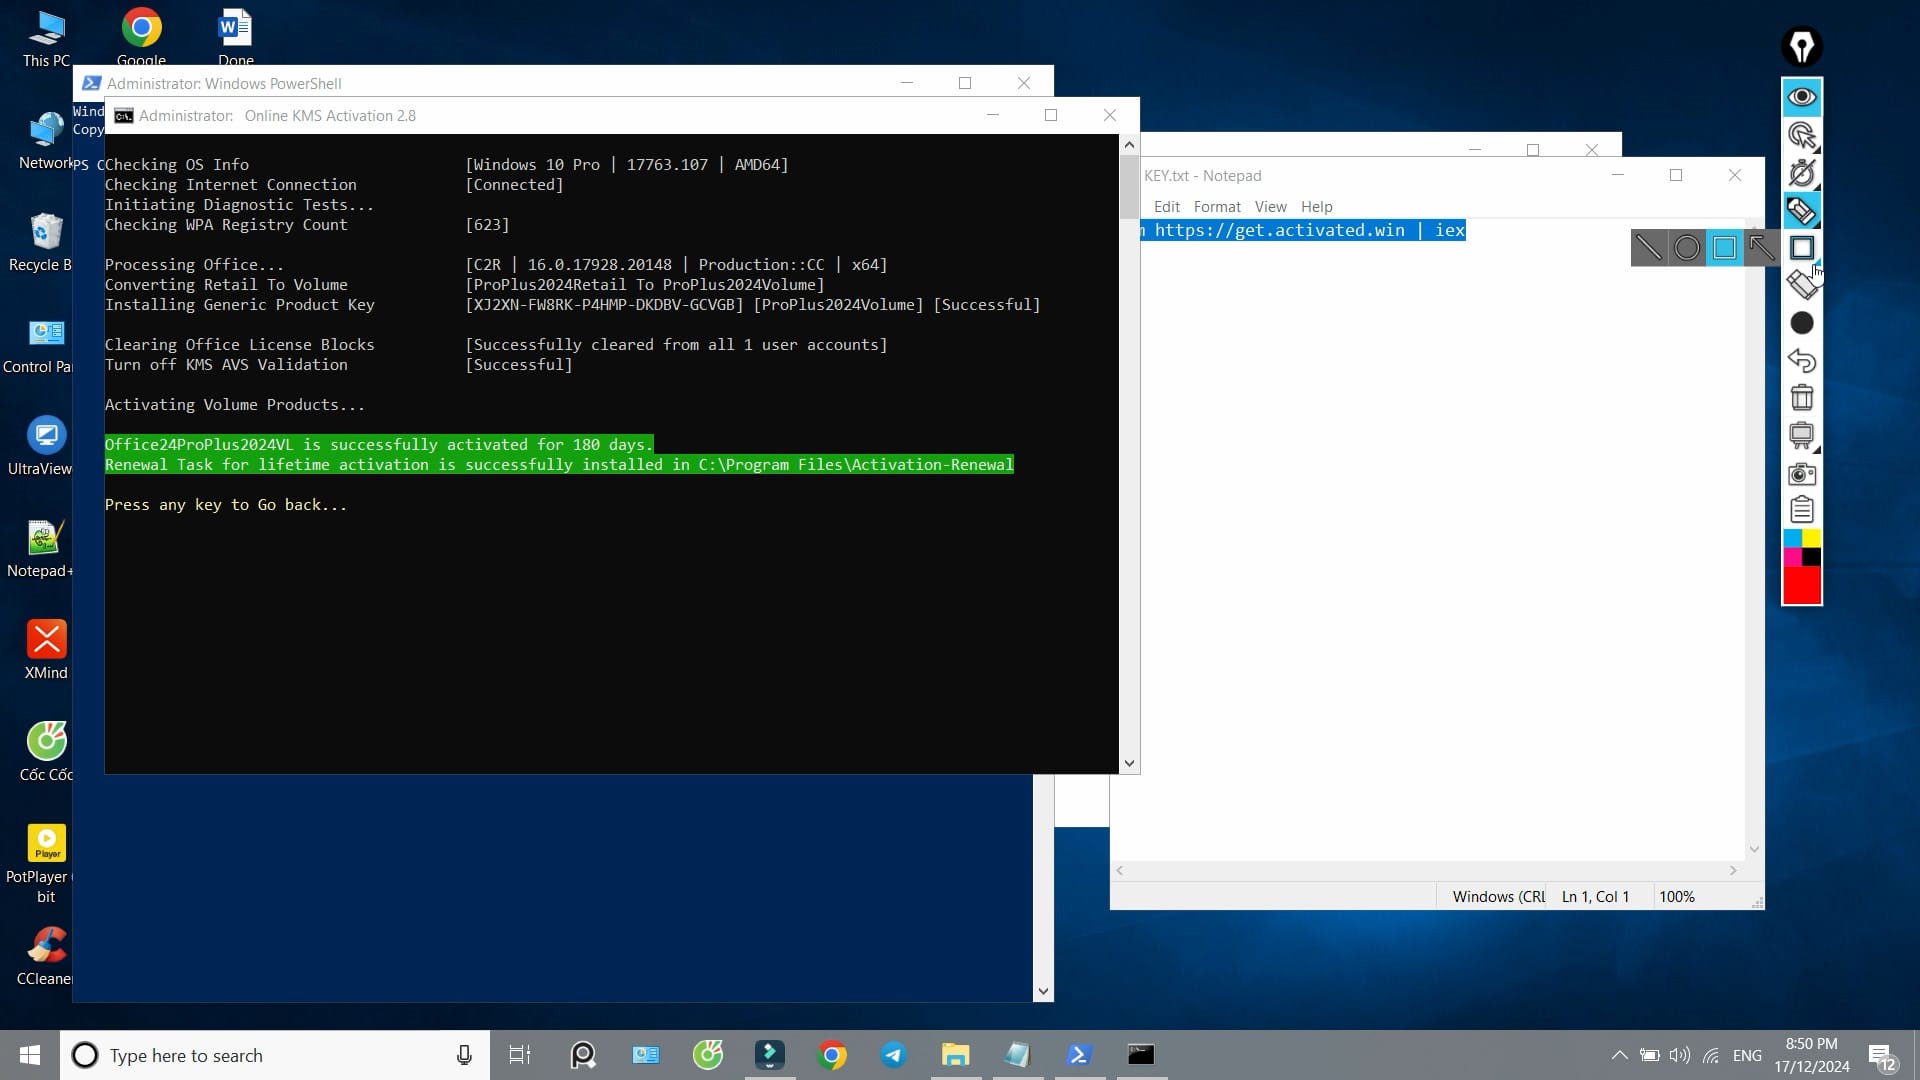Open the shape tool button
The width and height of the screenshot is (1920, 1080).
point(1802,248)
